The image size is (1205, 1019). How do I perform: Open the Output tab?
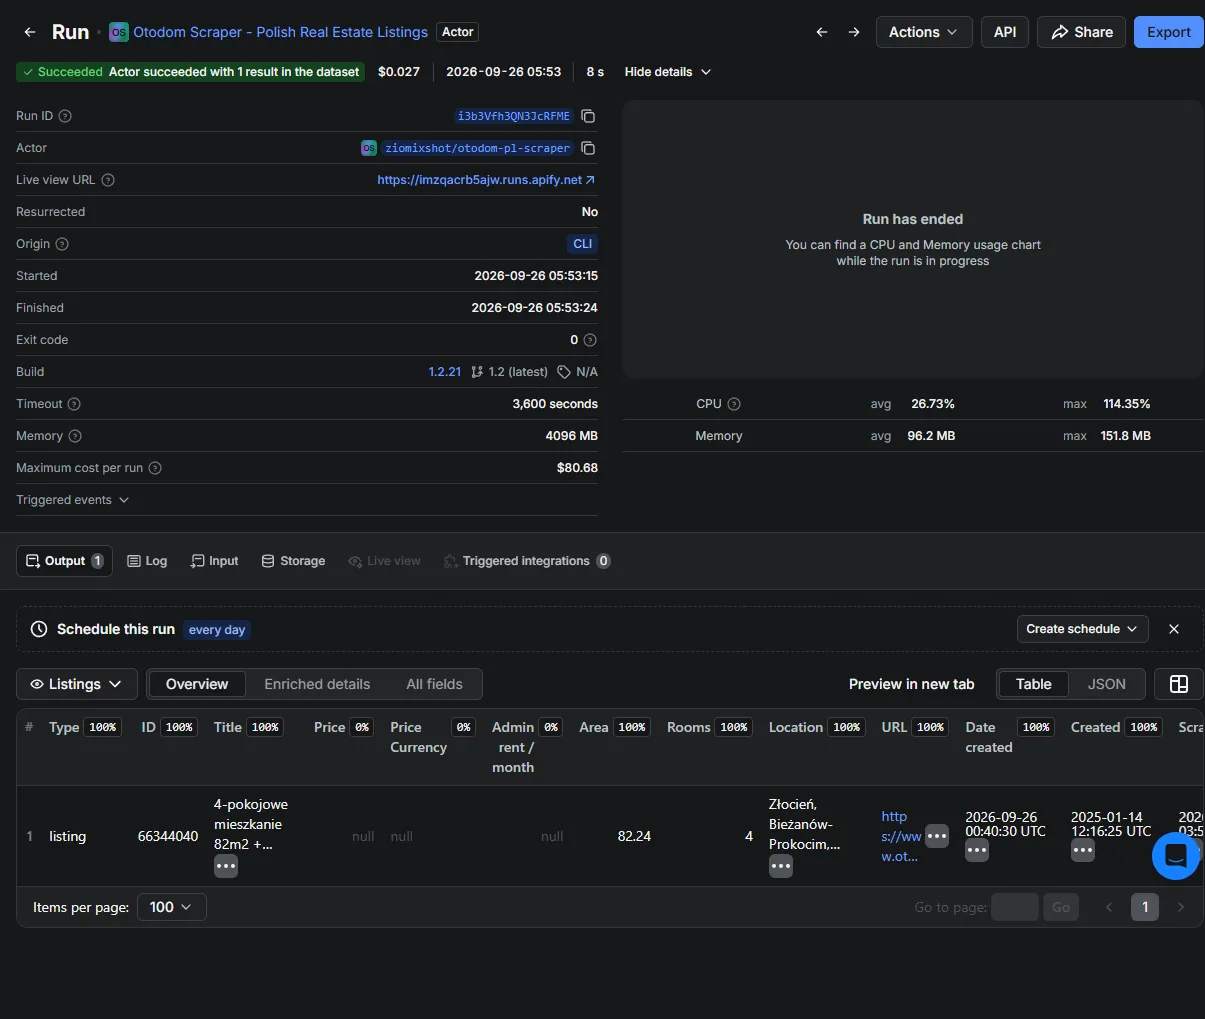64,561
